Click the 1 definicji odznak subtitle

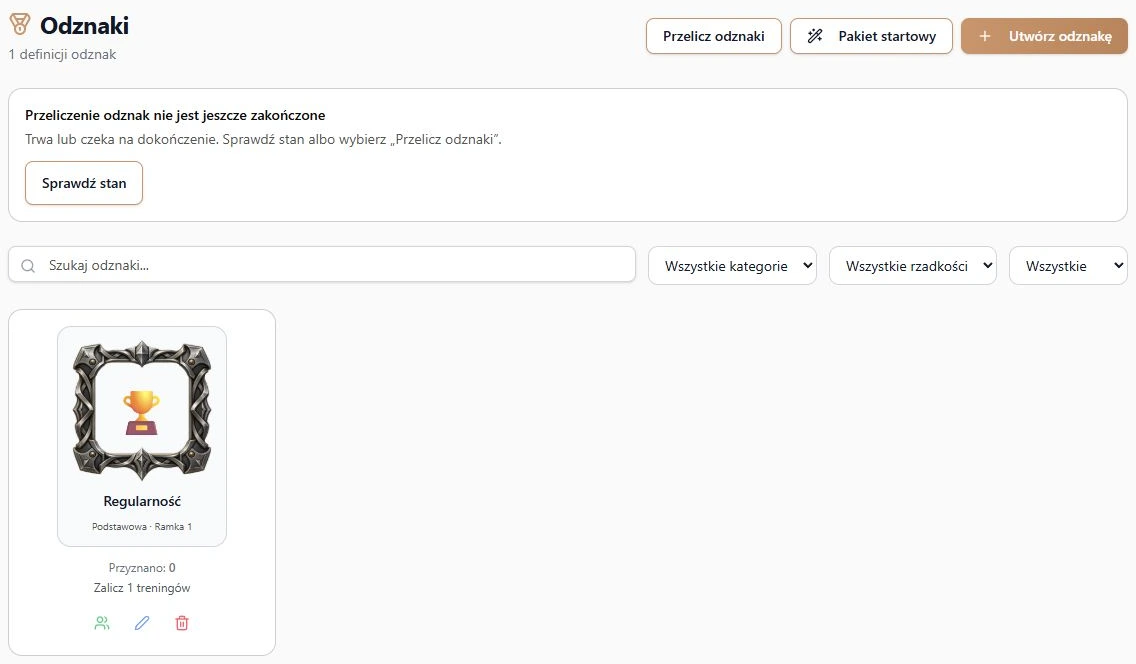[x=62, y=54]
